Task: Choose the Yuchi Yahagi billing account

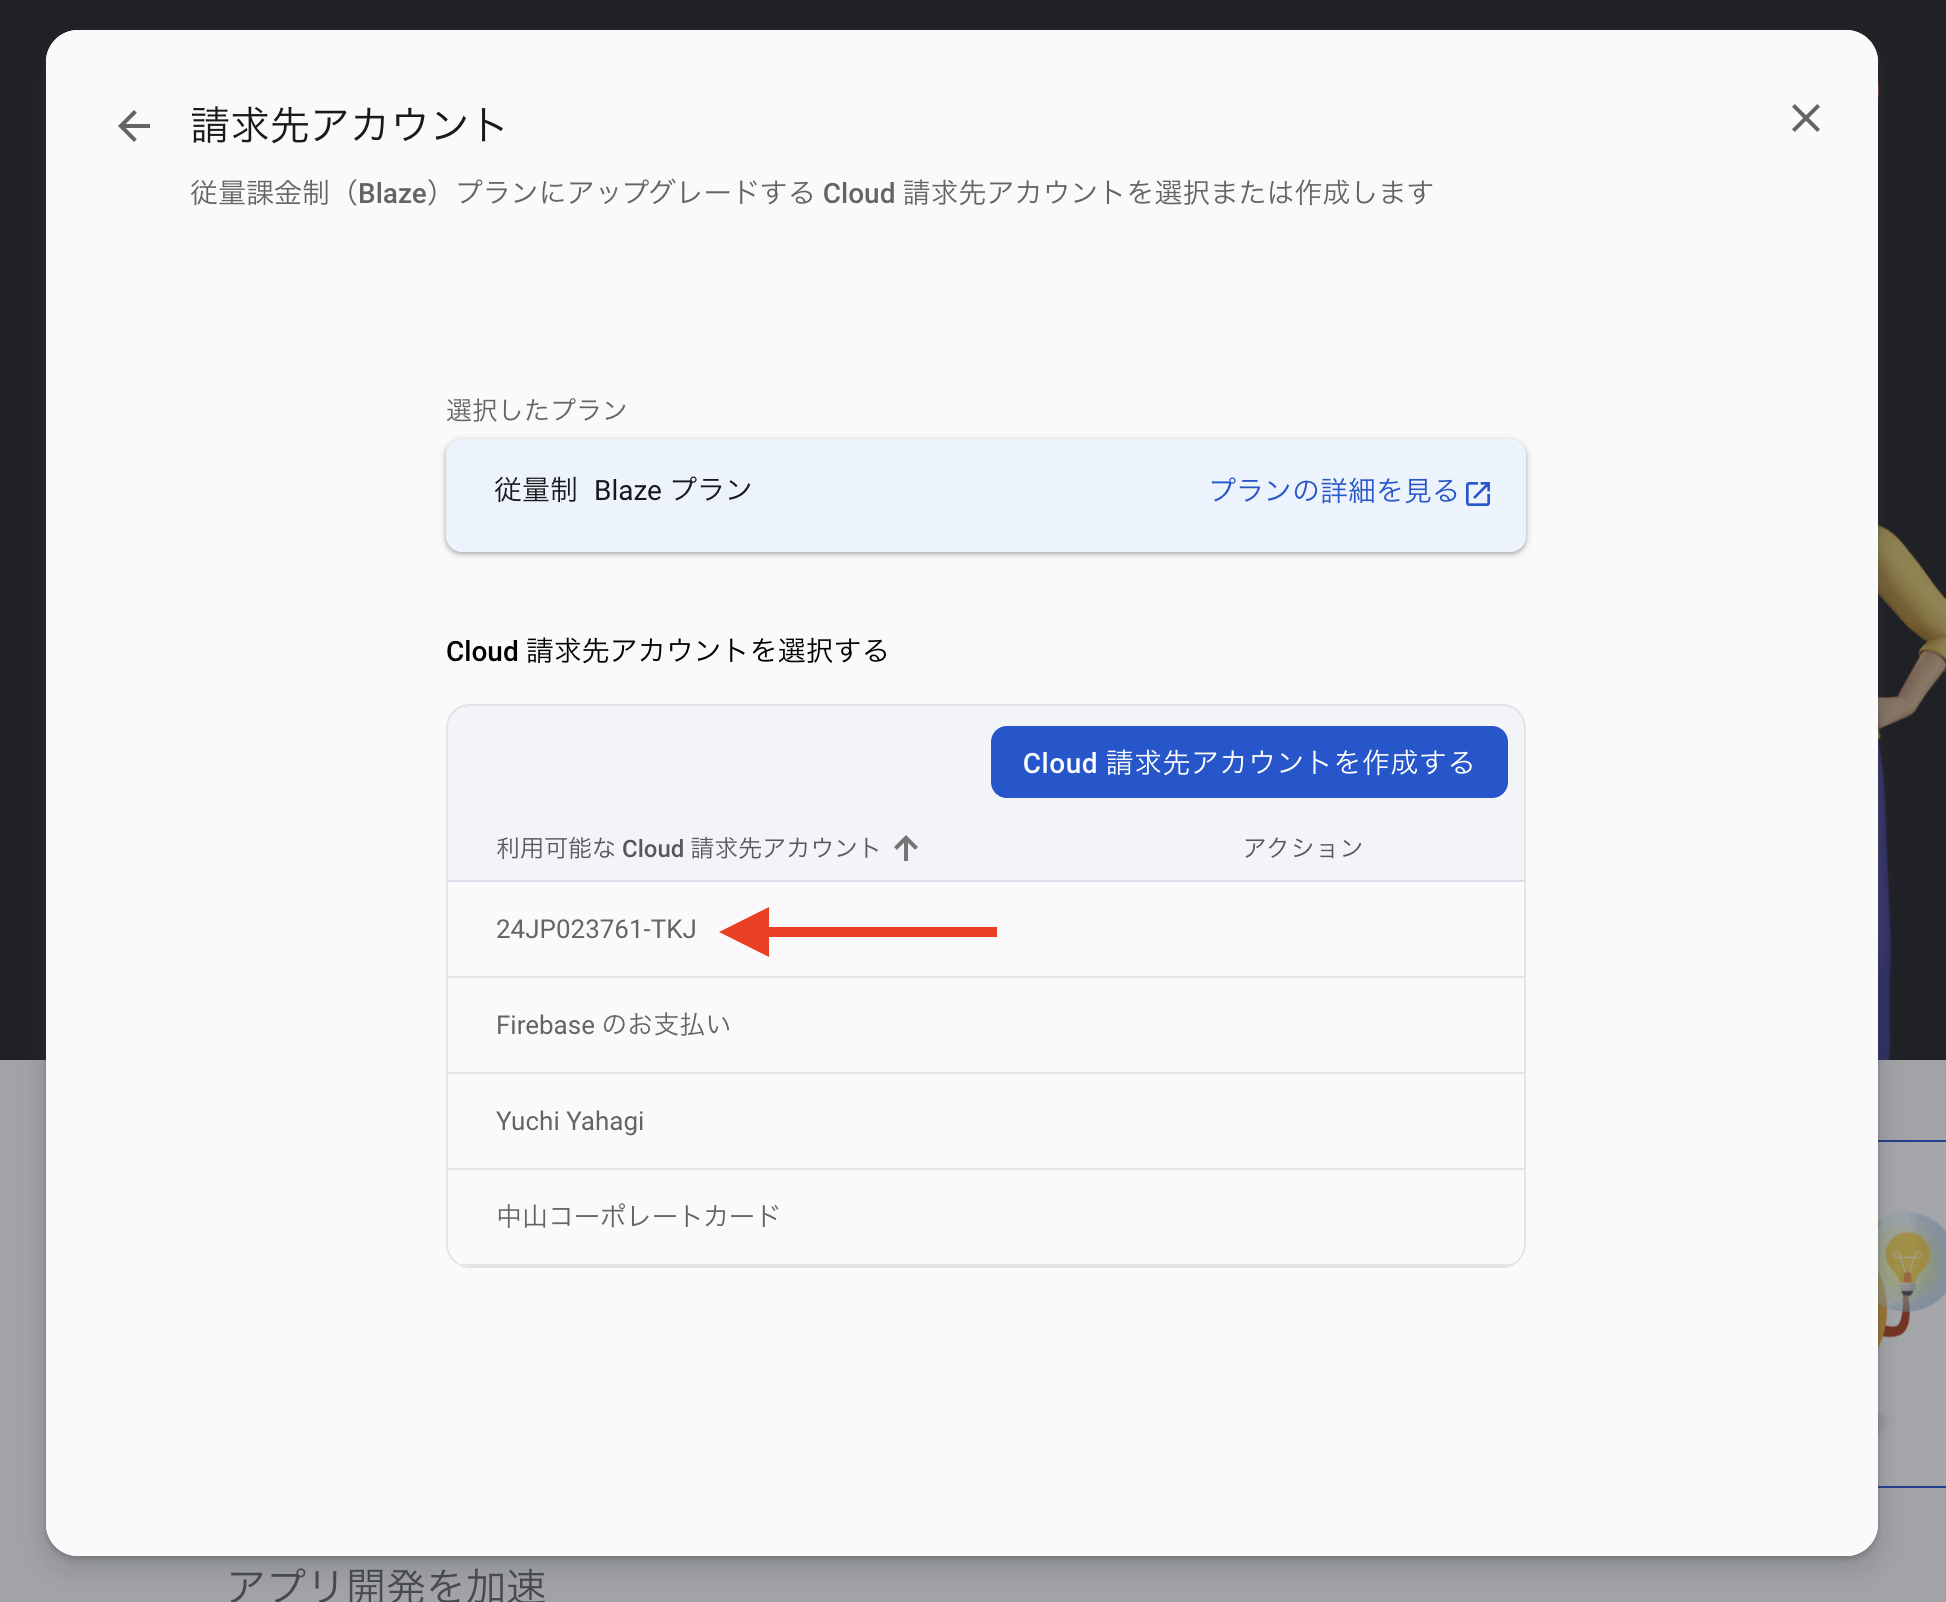Action: pos(570,1121)
